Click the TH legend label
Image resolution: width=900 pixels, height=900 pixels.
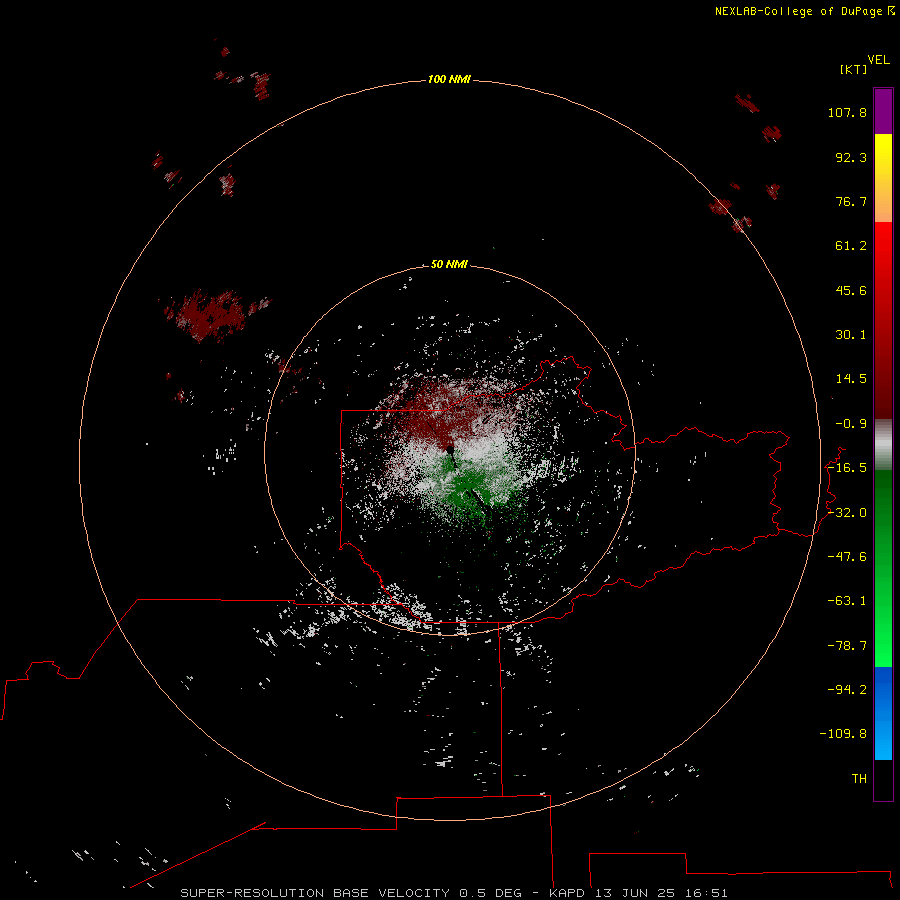(x=859, y=778)
